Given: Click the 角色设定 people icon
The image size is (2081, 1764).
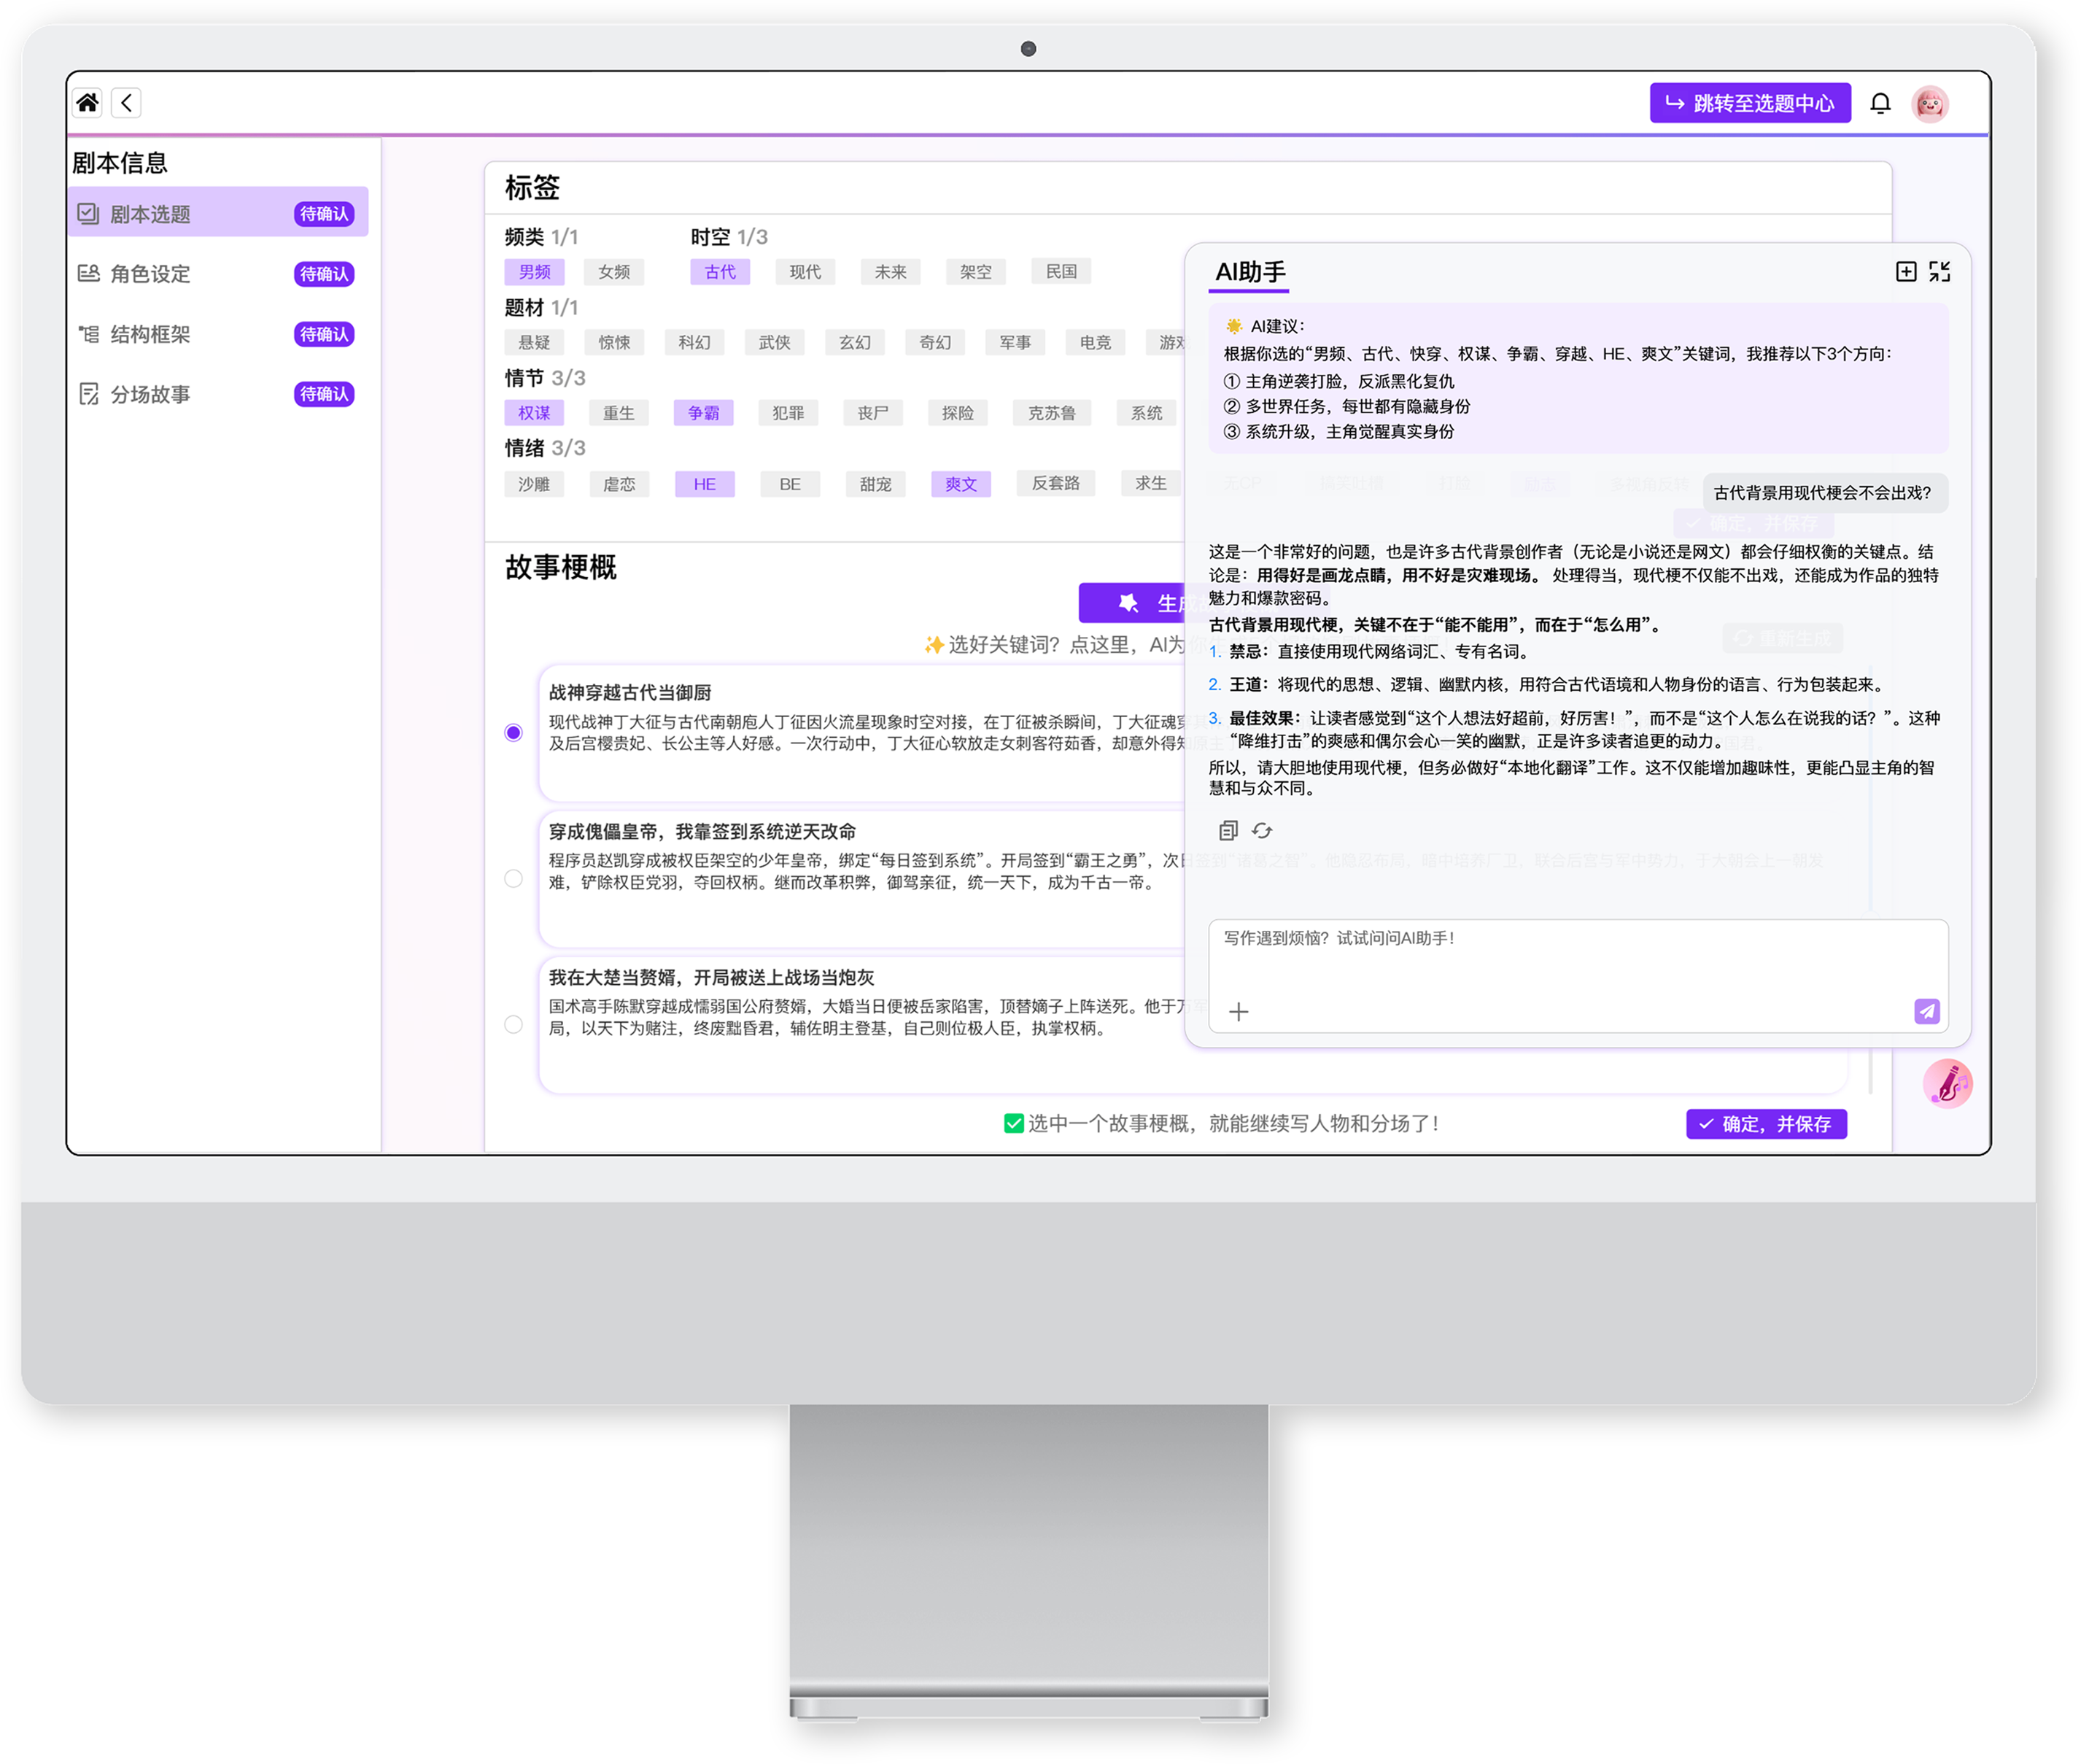Looking at the screenshot, I should pos(89,273).
